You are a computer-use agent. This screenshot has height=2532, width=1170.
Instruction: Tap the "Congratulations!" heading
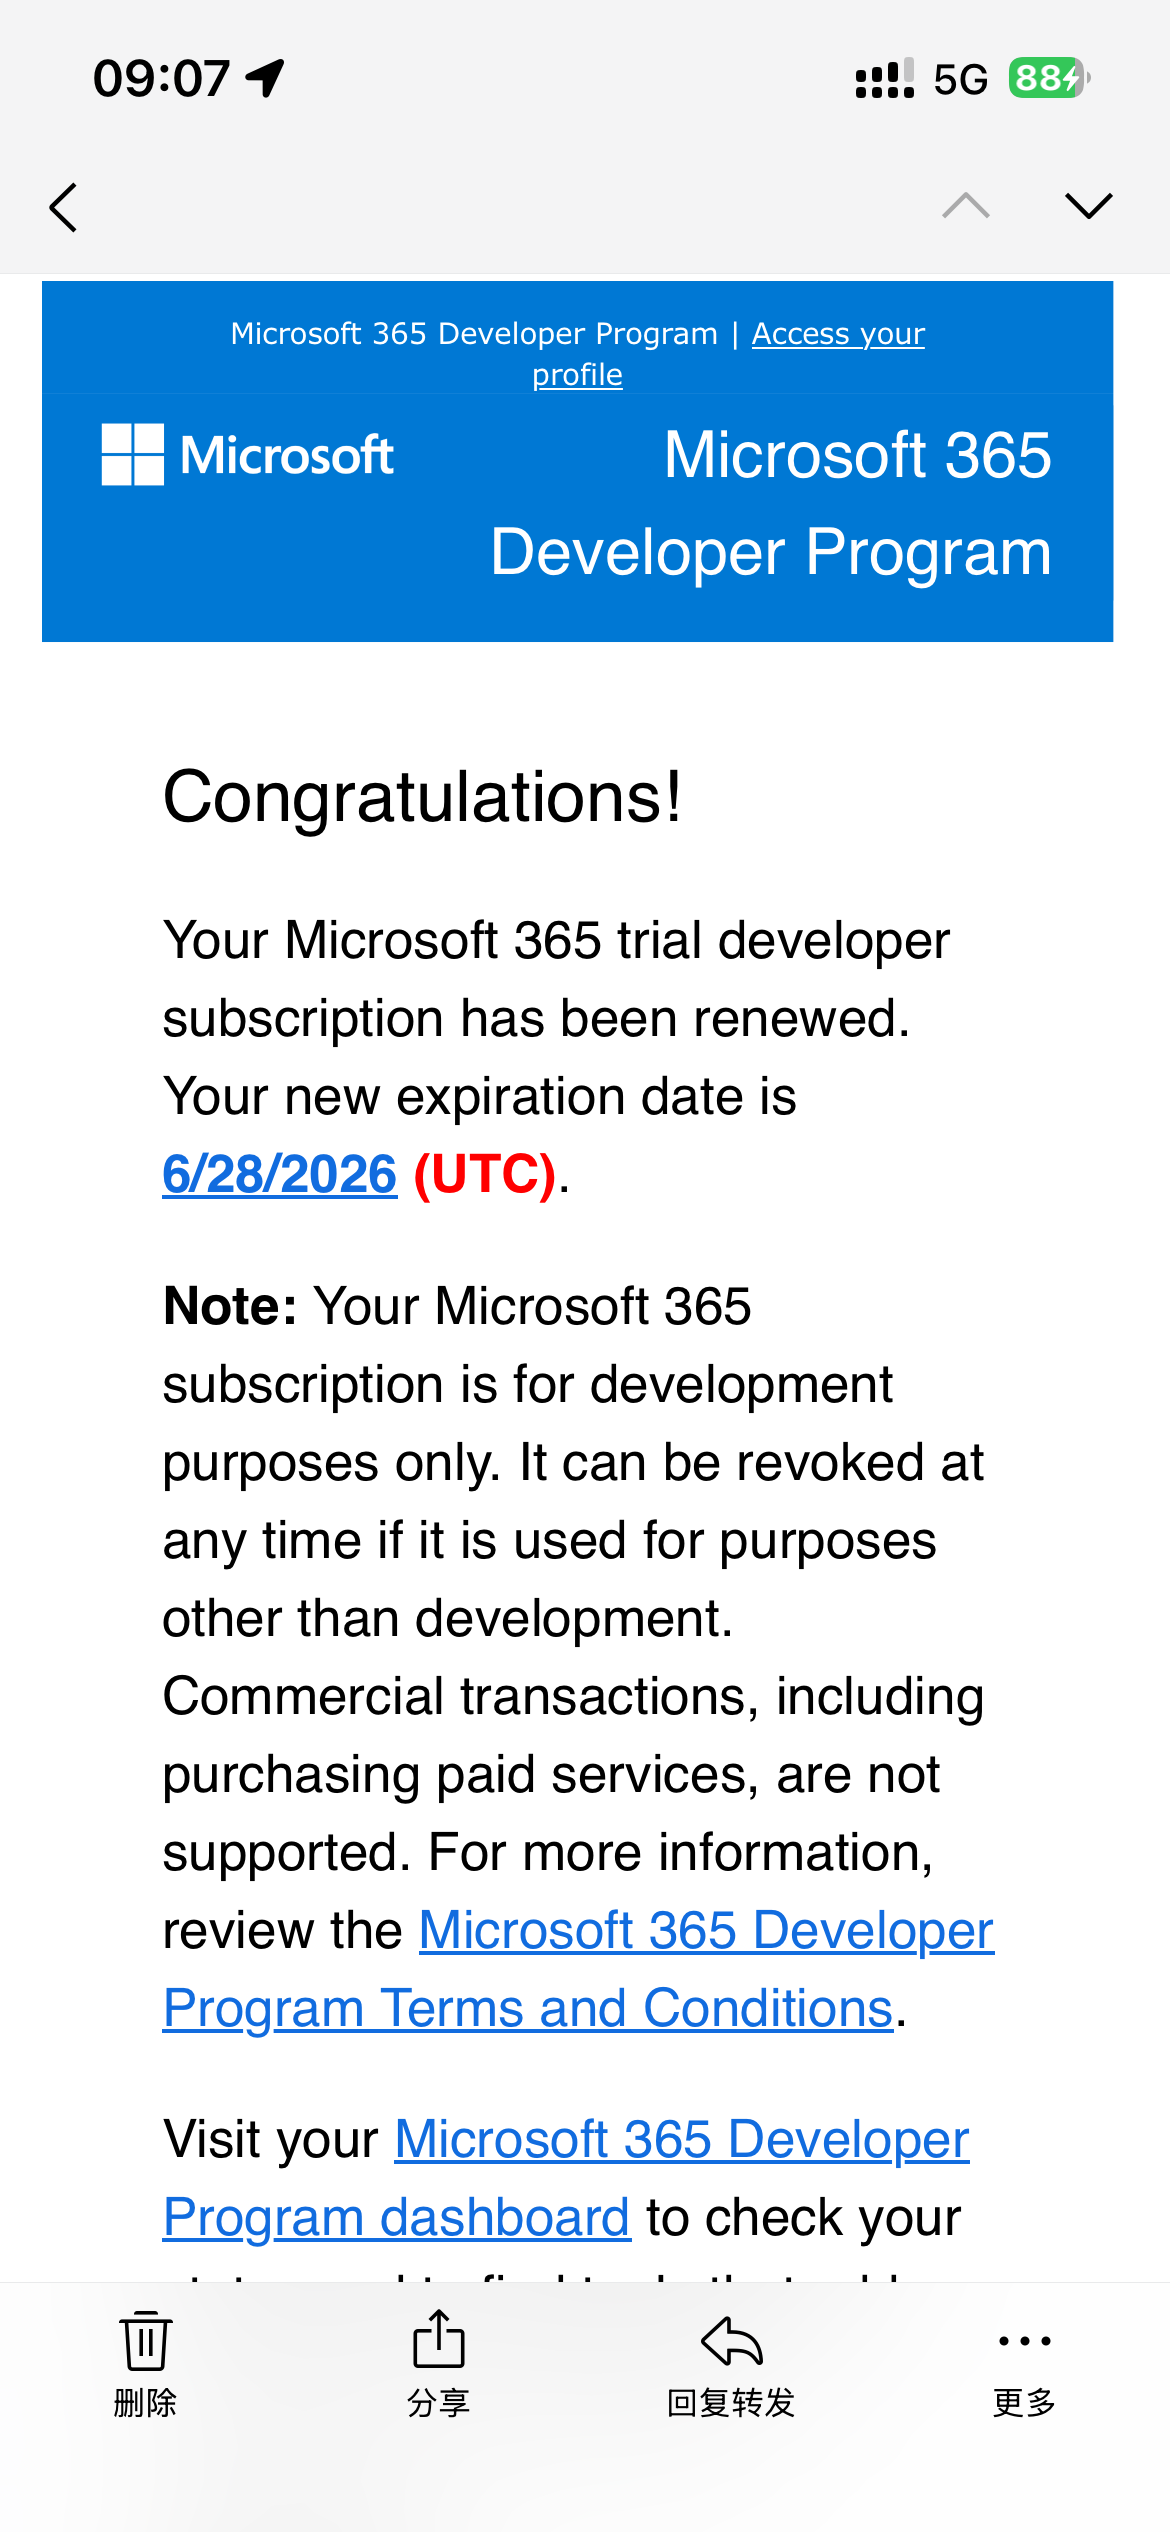point(422,798)
